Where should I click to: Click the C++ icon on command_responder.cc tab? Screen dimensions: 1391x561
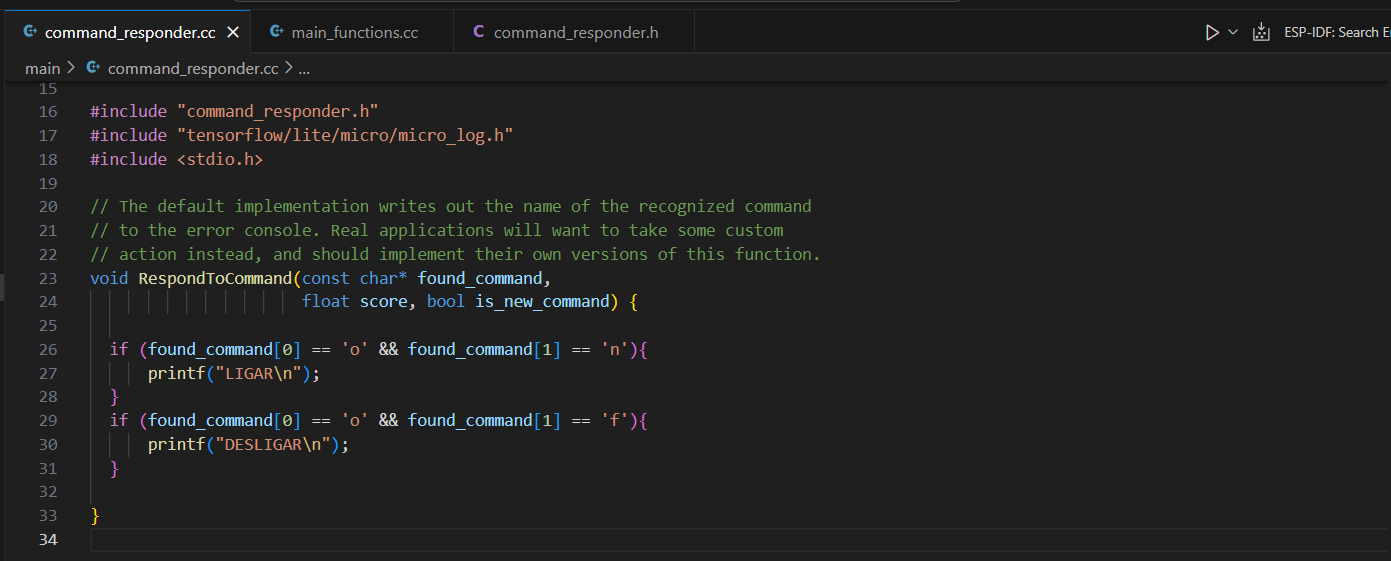click(x=30, y=33)
